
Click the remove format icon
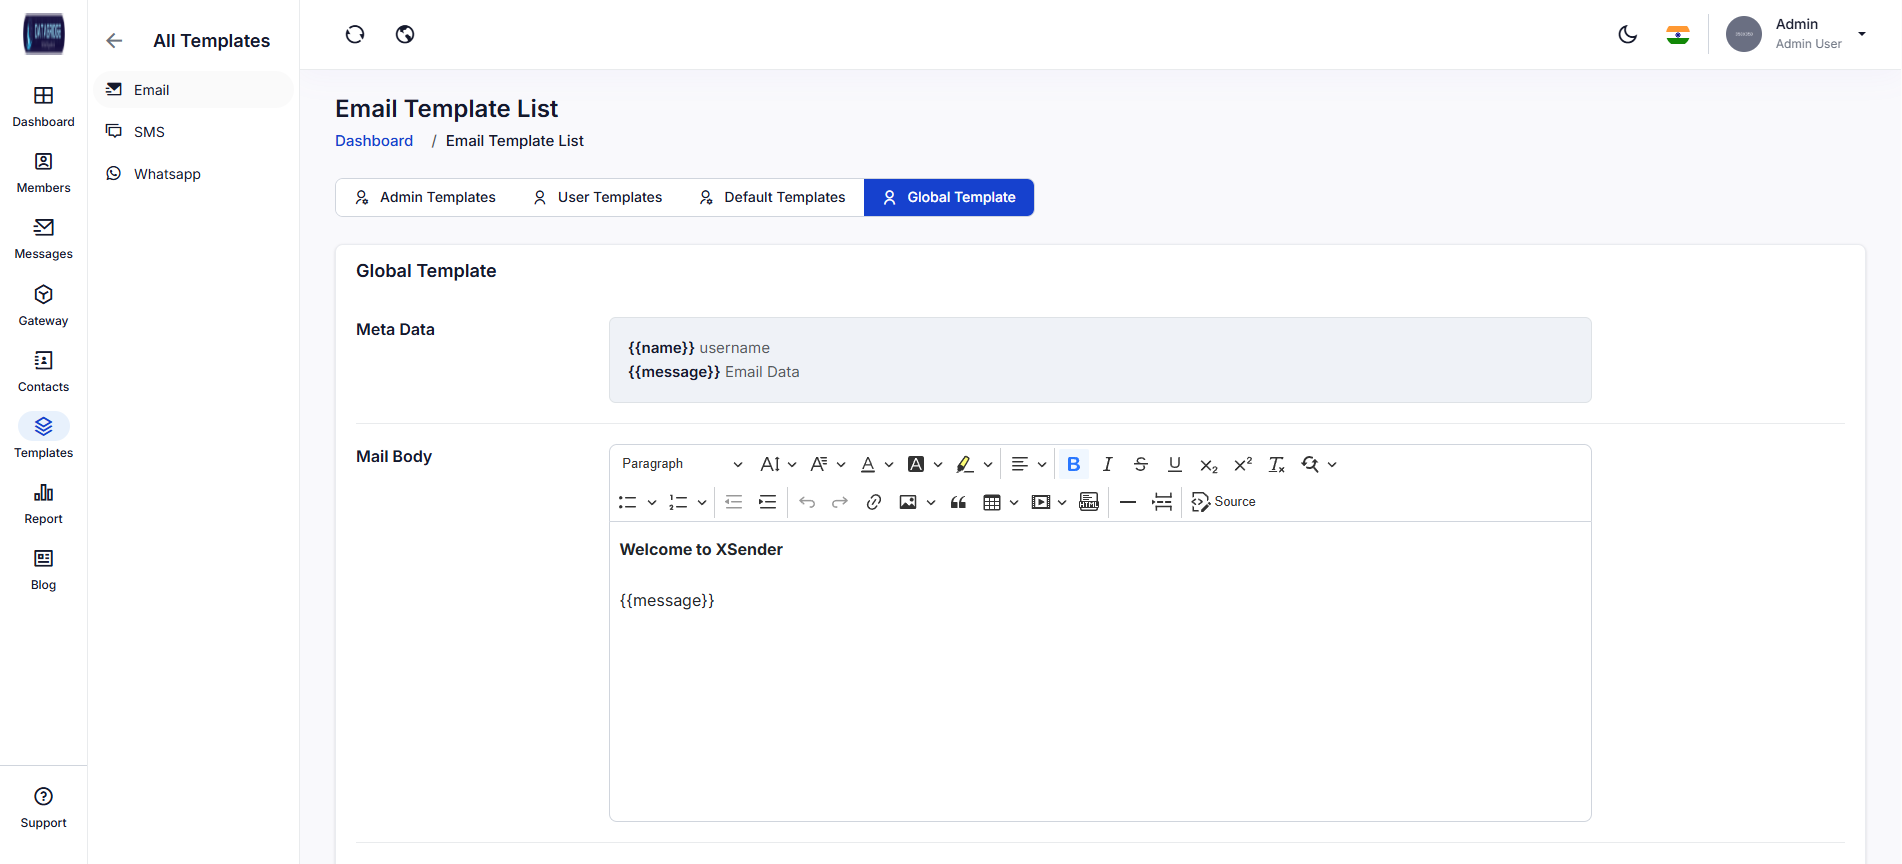coord(1277,464)
